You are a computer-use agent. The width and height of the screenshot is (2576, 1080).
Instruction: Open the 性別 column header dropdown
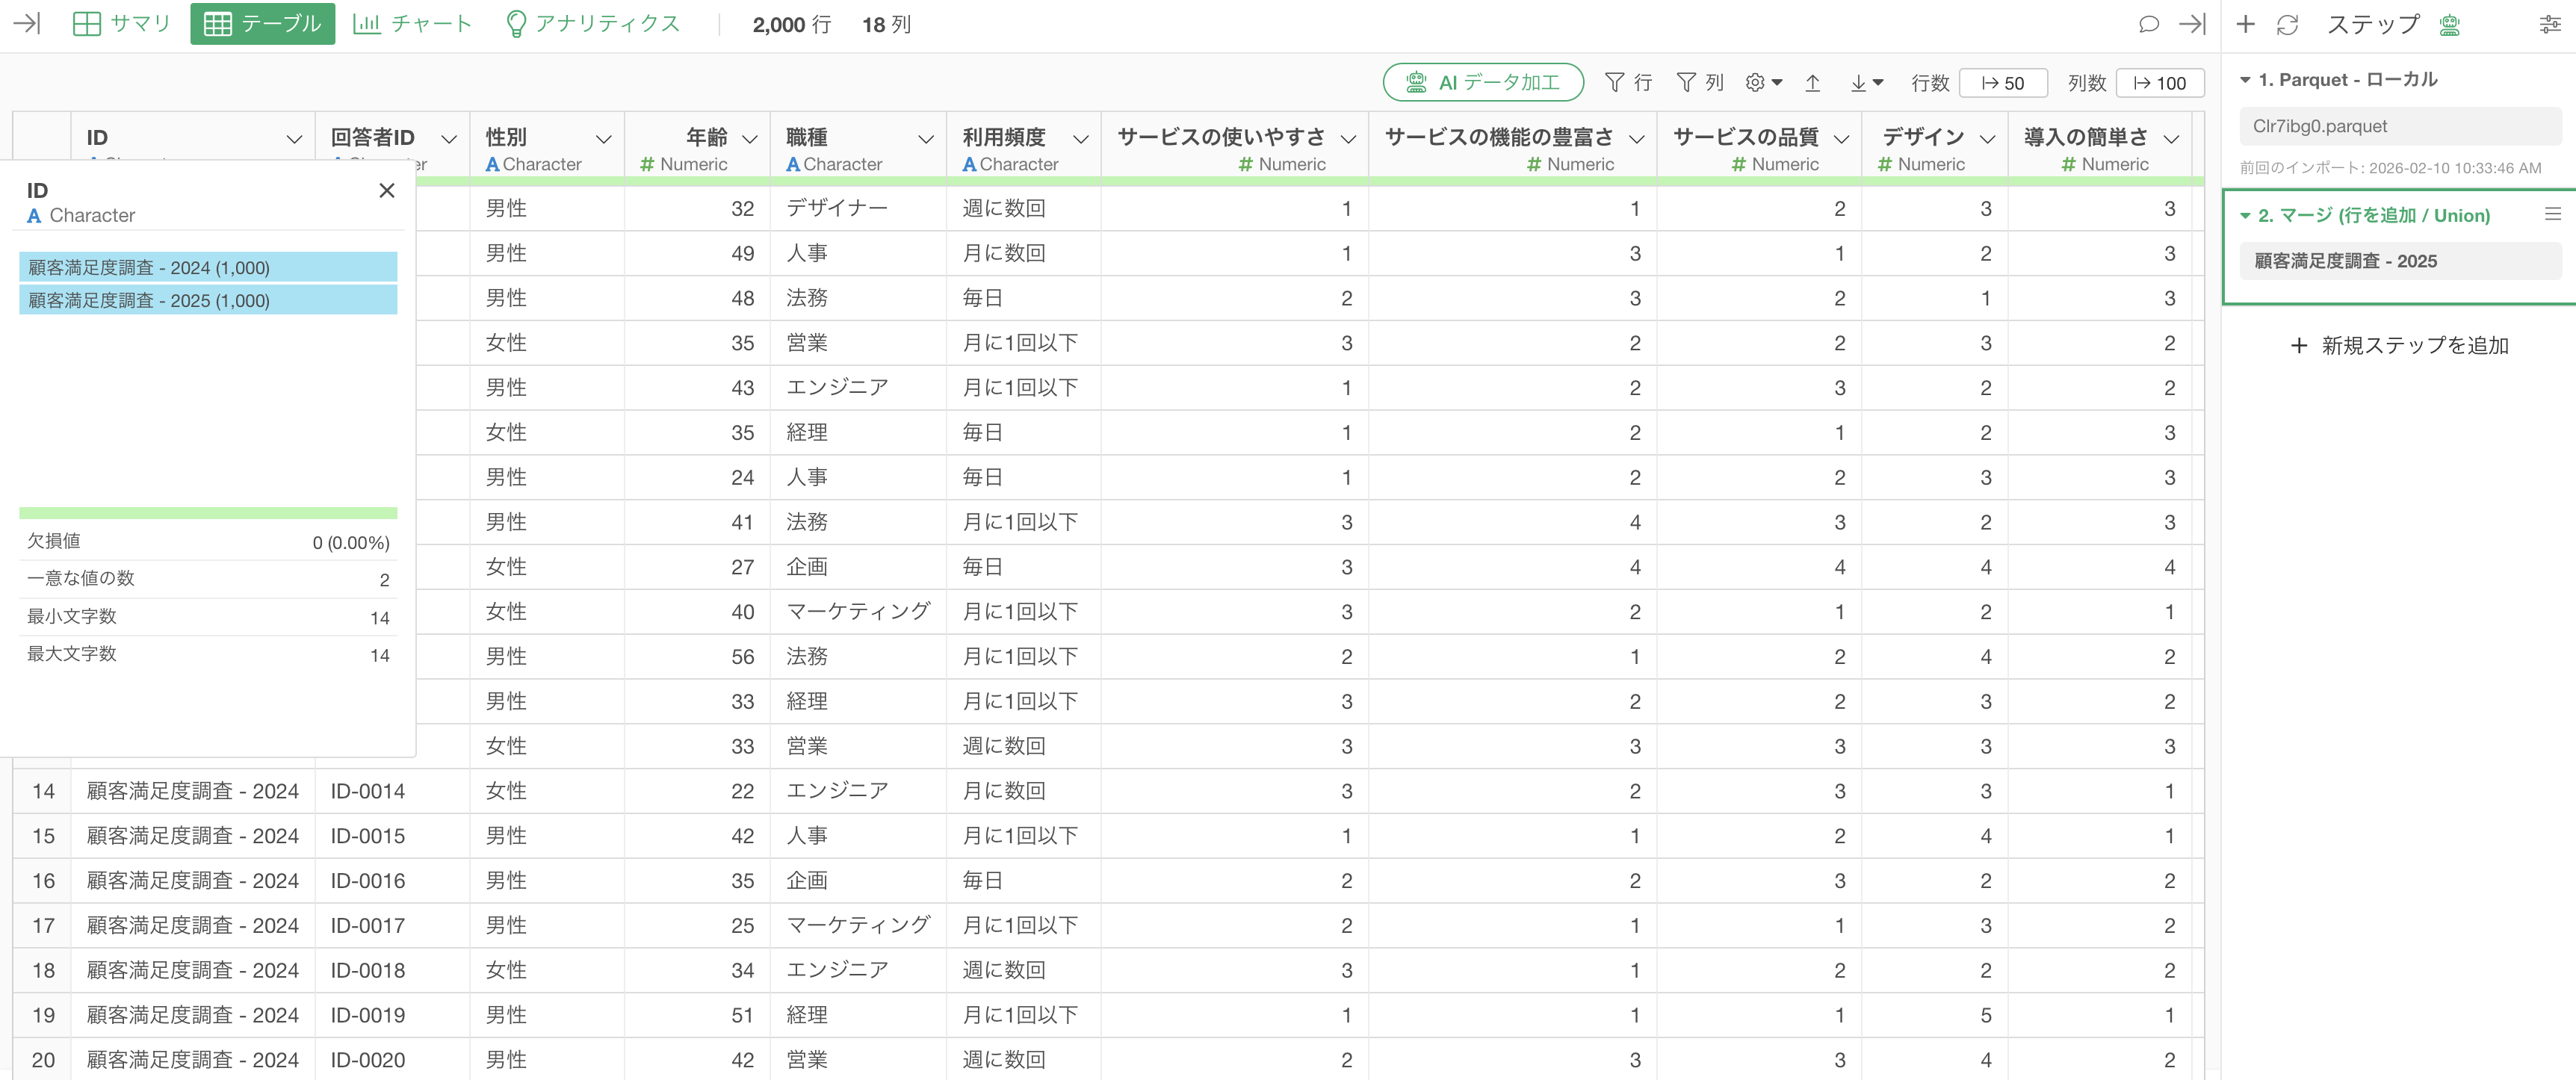603,138
